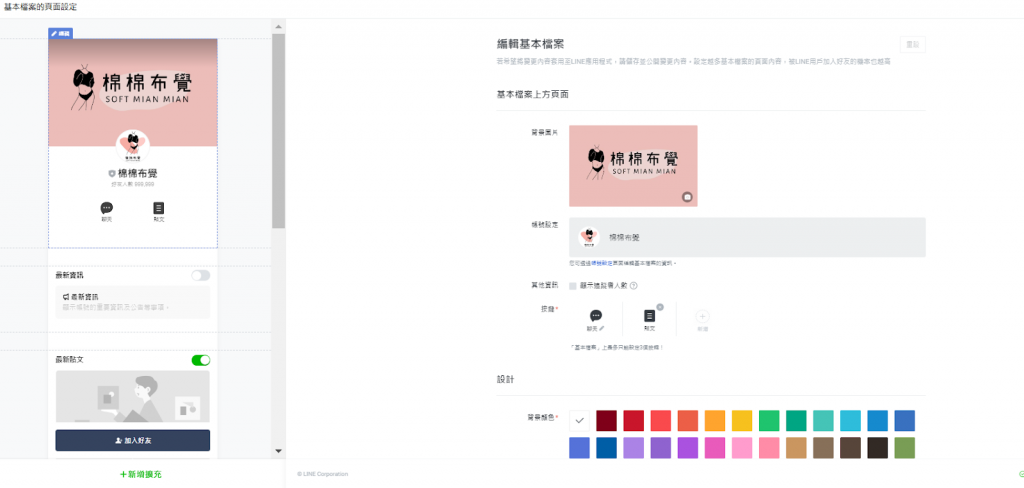
Task: Check the 顯示追蹤者人數 checkbox
Action: [x=573, y=285]
